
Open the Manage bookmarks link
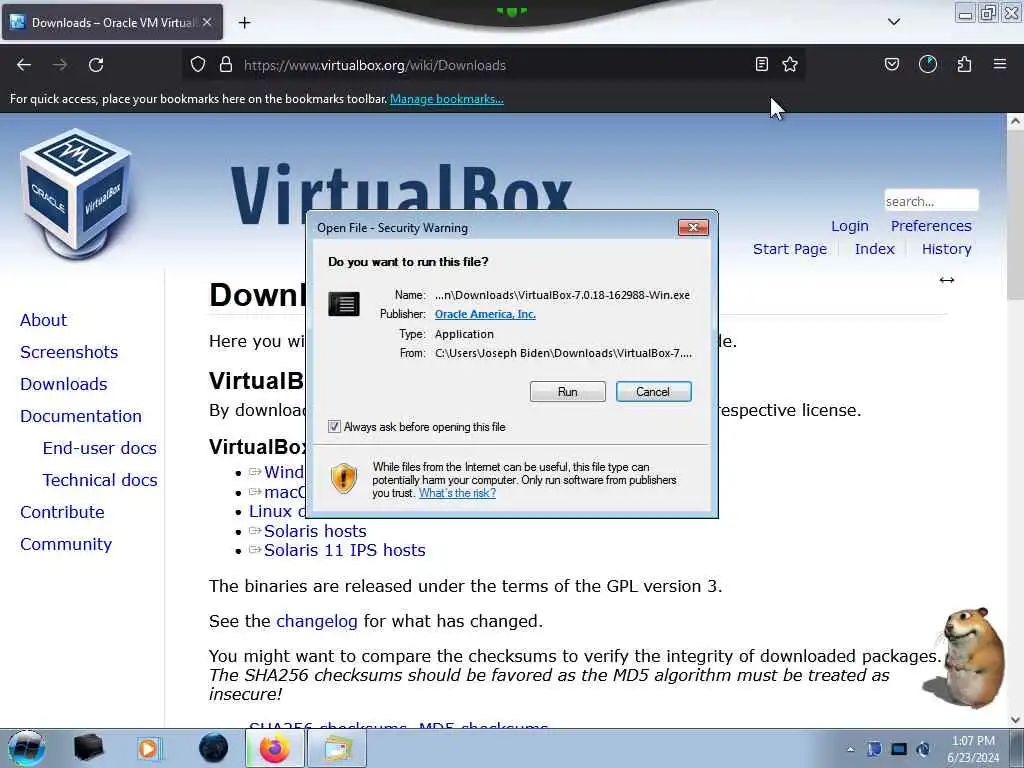pyautogui.click(x=447, y=99)
